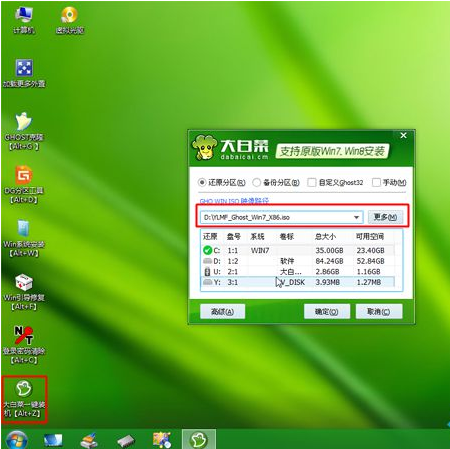Viewport: 450px width, 449px height.
Task: Launch login password clear [Alt+C] icon
Action: click(24, 345)
